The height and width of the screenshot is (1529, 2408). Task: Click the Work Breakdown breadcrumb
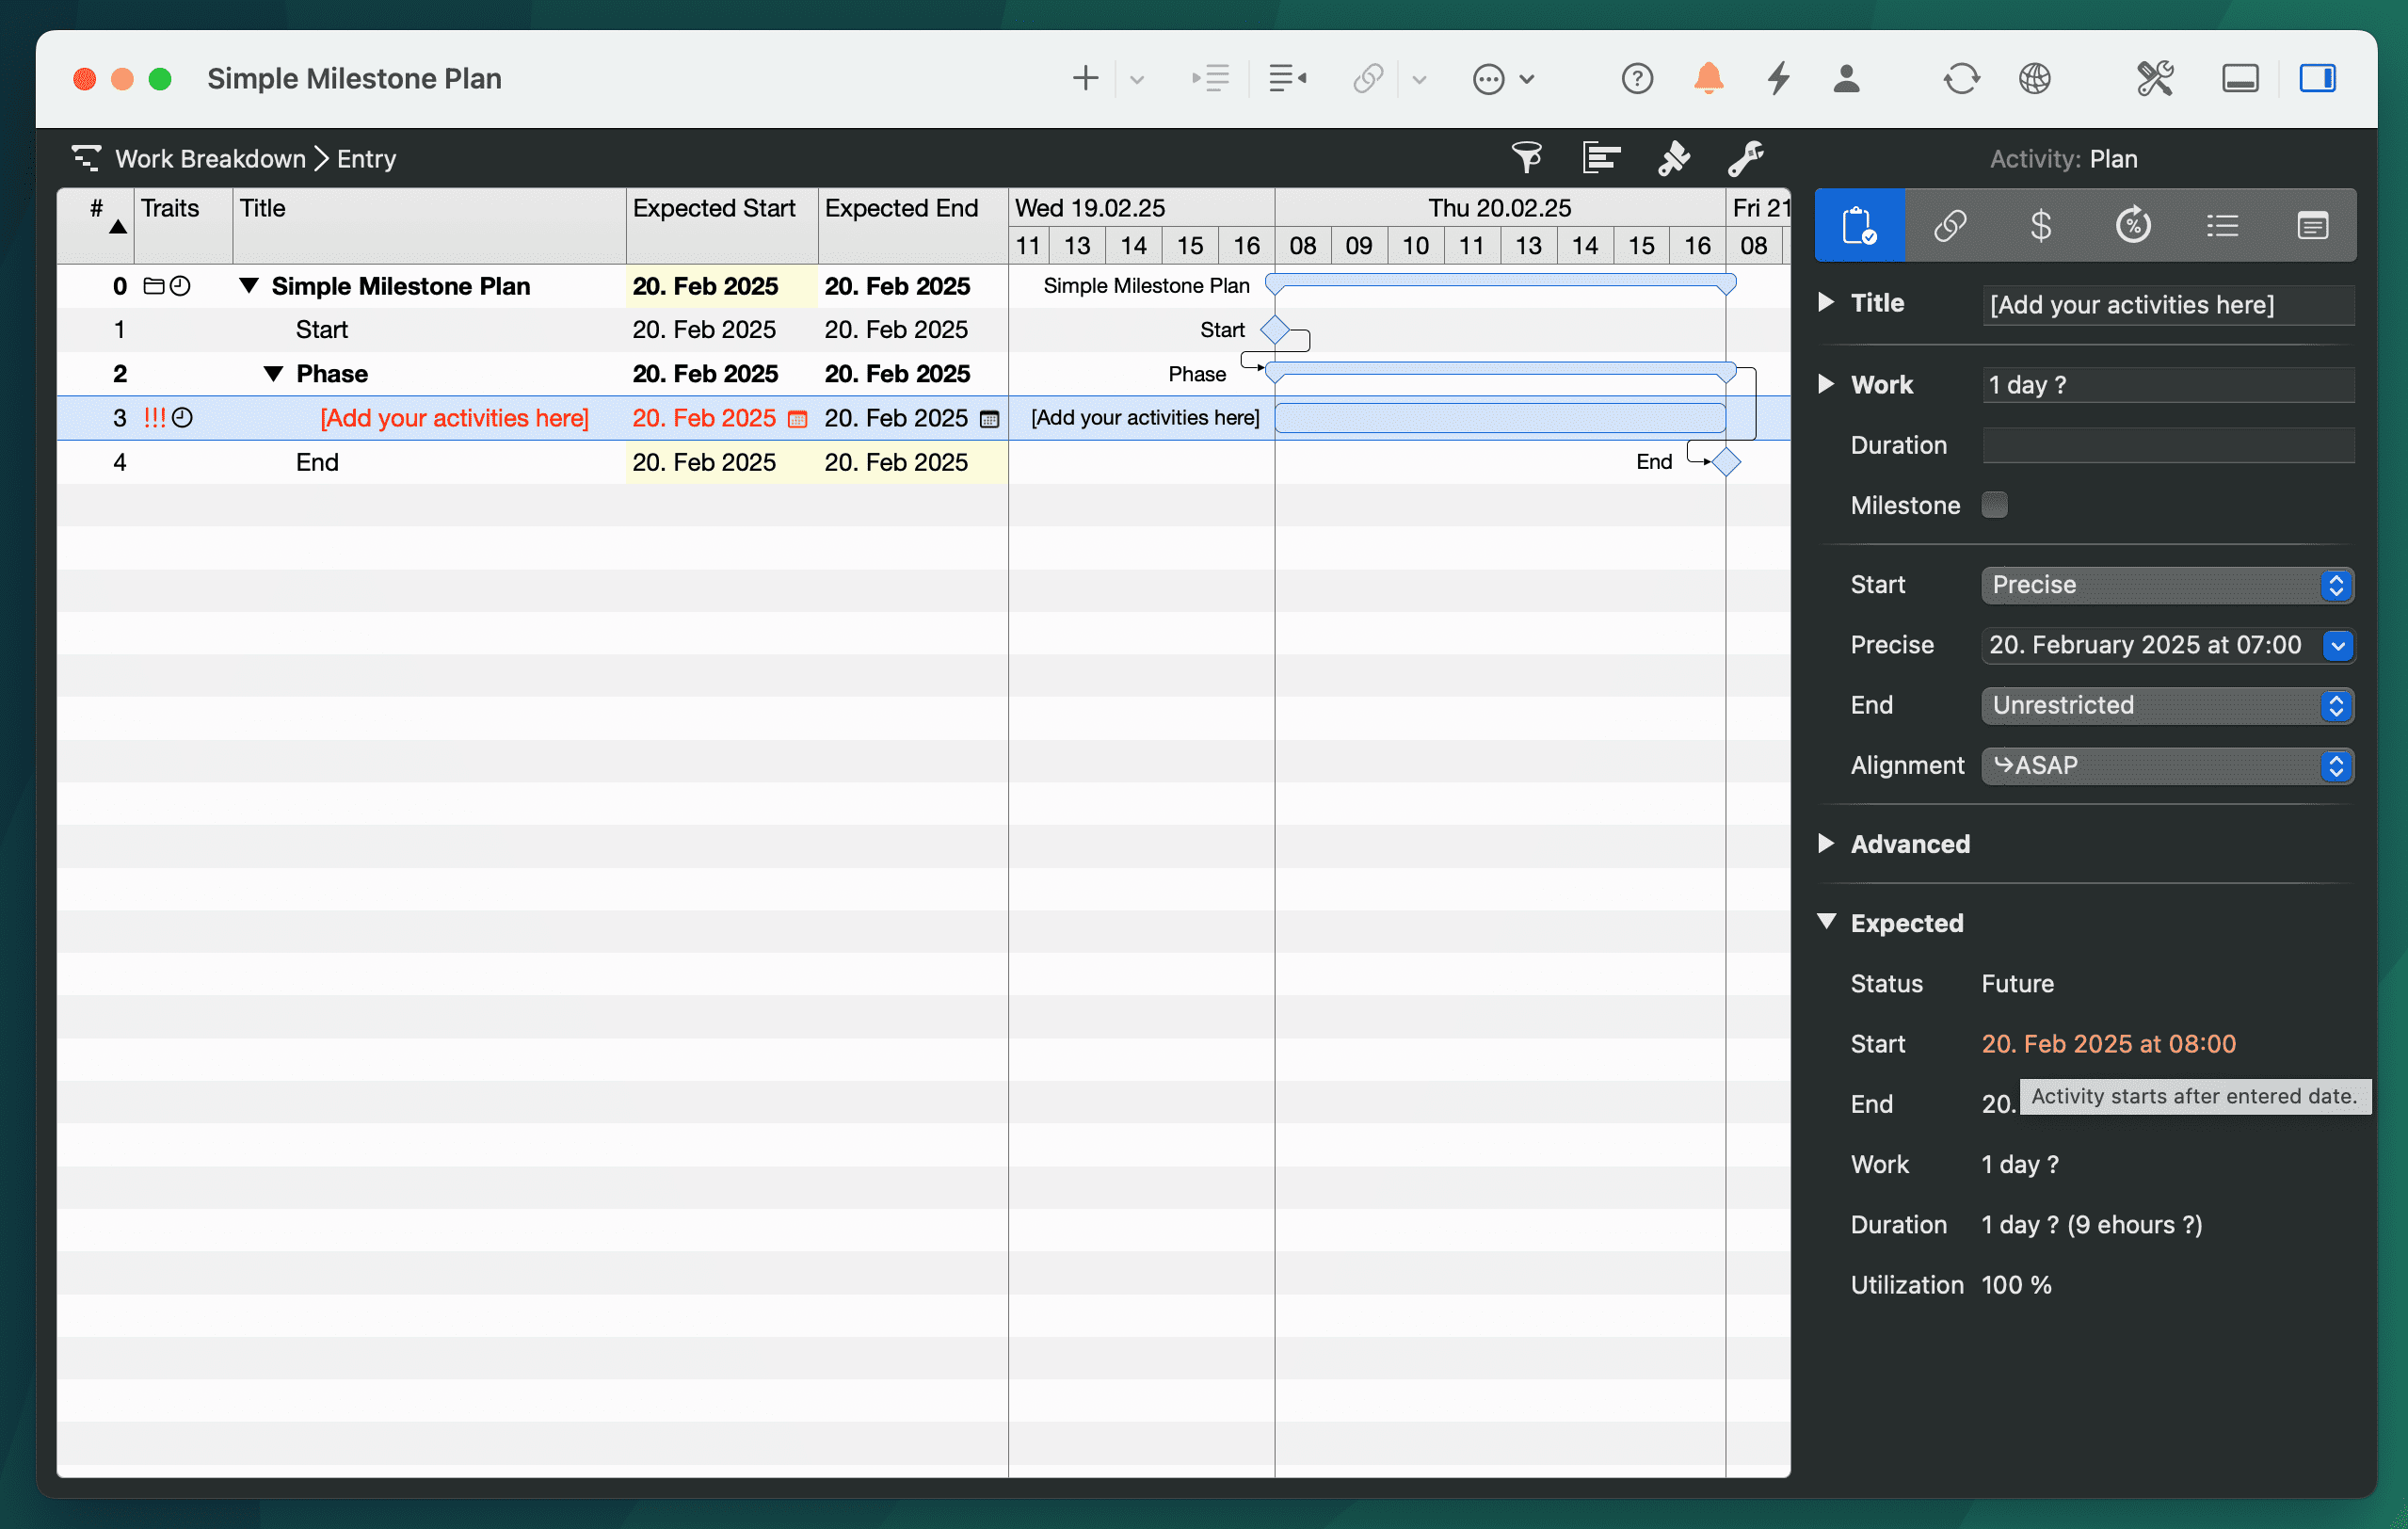point(210,159)
